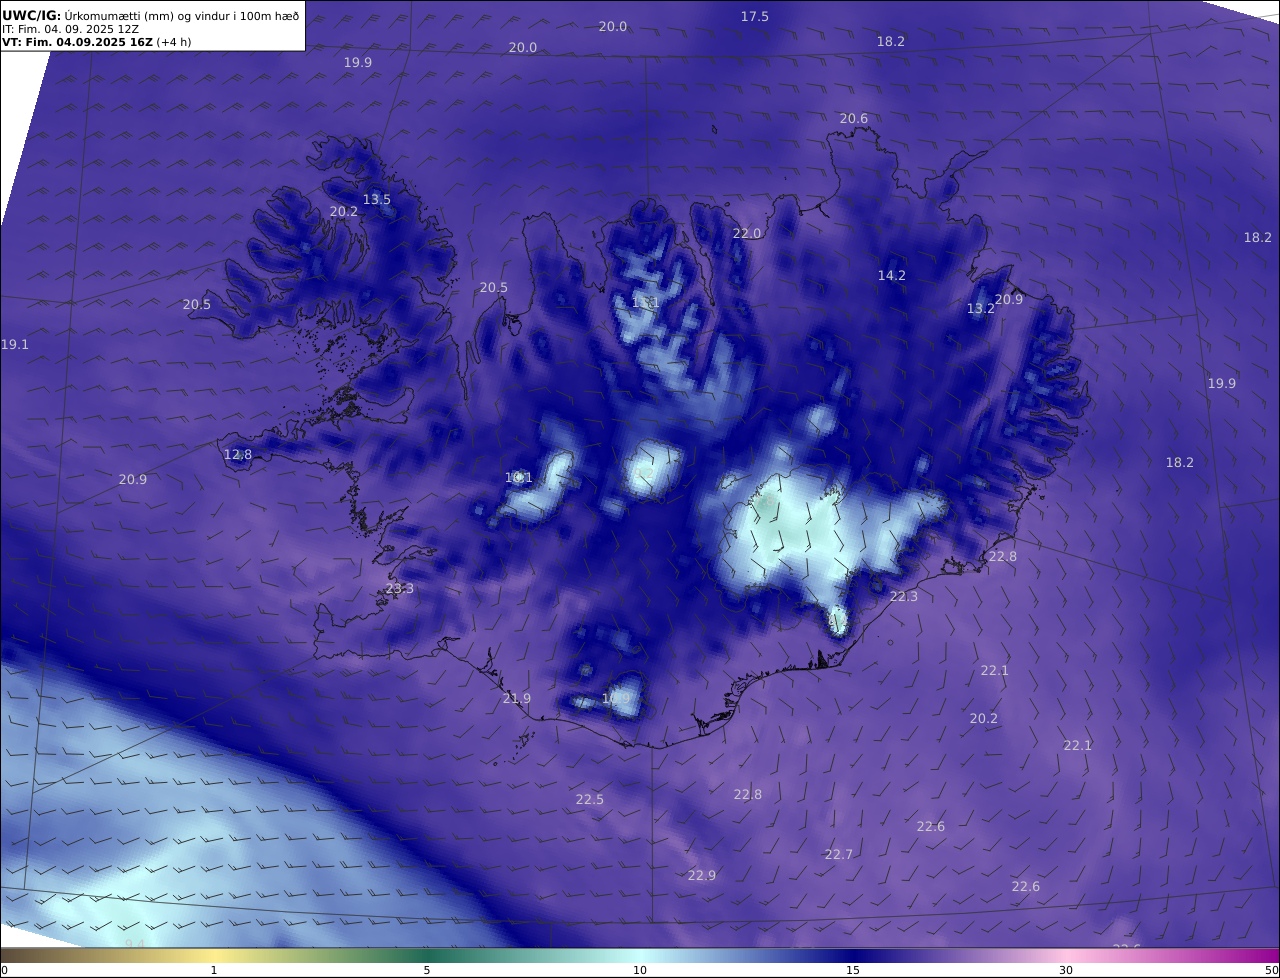The image size is (1280, 978).
Task: Select the 22.7 value label
Action: pos(839,854)
